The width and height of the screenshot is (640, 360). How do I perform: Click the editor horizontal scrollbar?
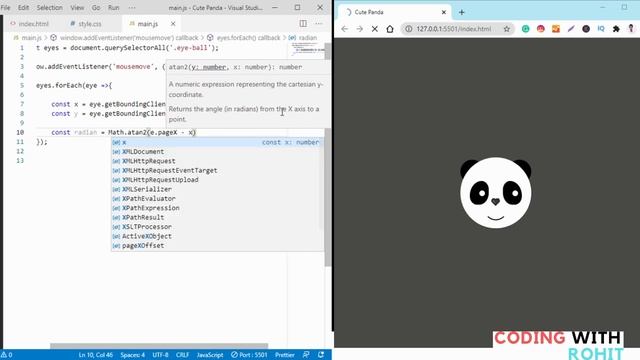coord(159,346)
